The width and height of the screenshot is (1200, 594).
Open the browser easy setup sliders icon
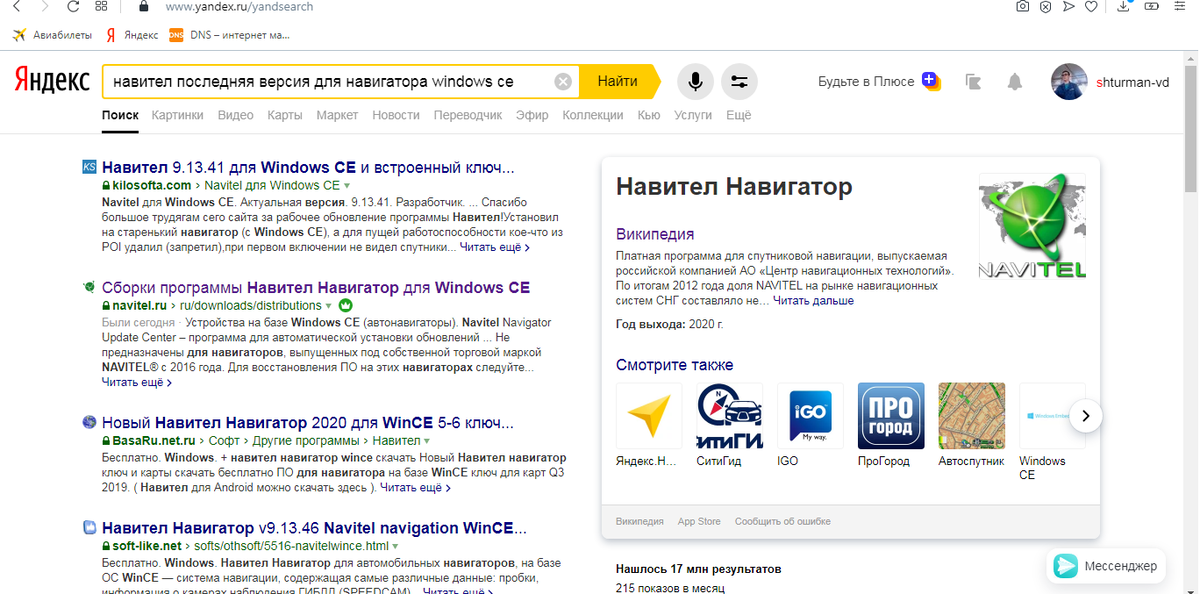(1181, 6)
